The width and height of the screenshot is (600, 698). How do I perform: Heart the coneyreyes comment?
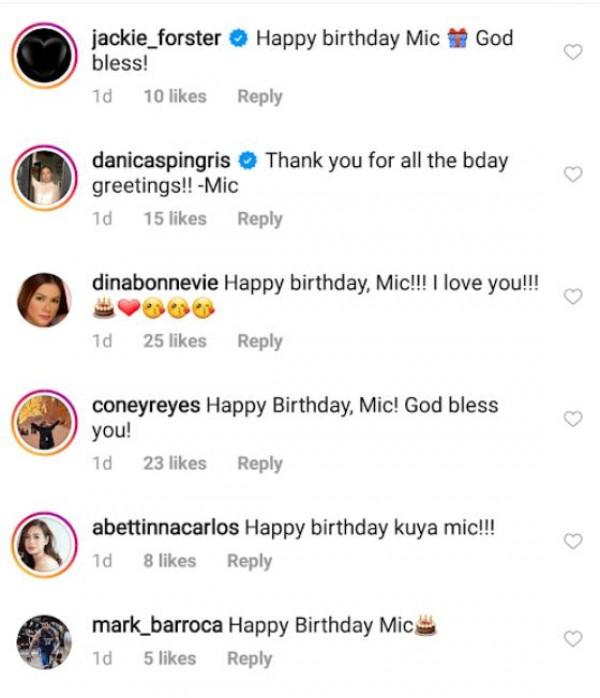[573, 419]
